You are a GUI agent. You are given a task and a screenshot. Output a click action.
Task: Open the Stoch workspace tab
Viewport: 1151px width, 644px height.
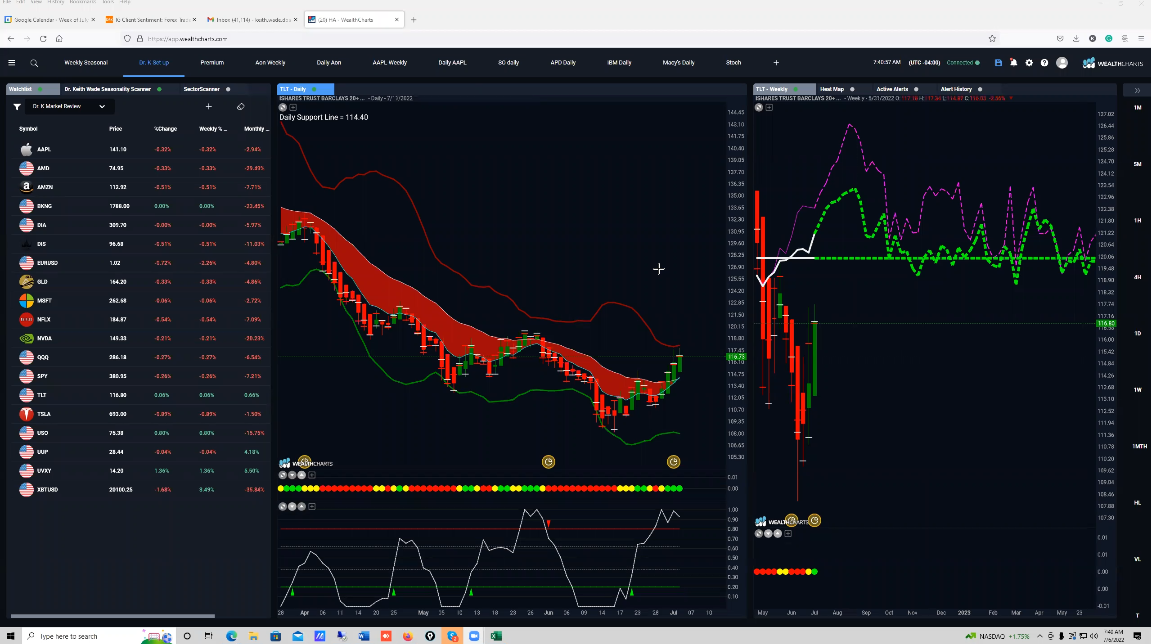click(733, 63)
